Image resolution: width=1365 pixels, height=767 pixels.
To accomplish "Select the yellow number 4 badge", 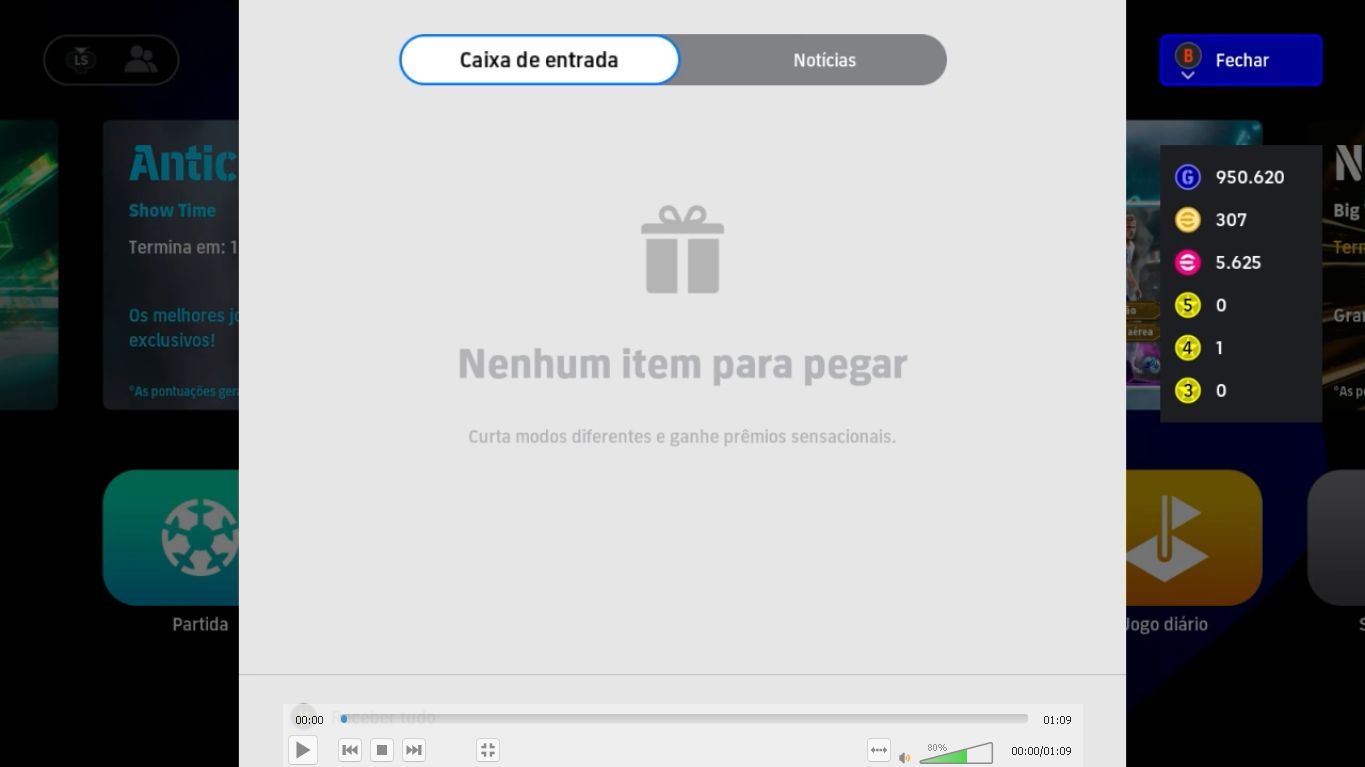I will click(x=1188, y=348).
